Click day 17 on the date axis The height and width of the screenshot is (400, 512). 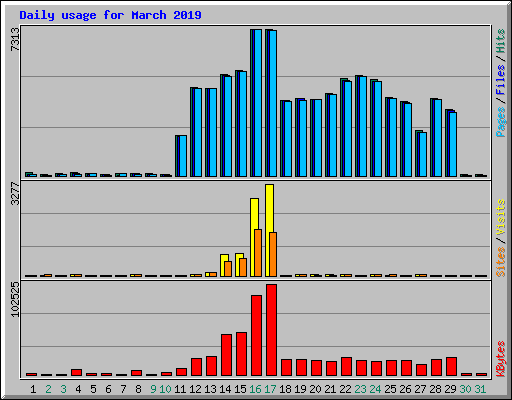tap(270, 389)
